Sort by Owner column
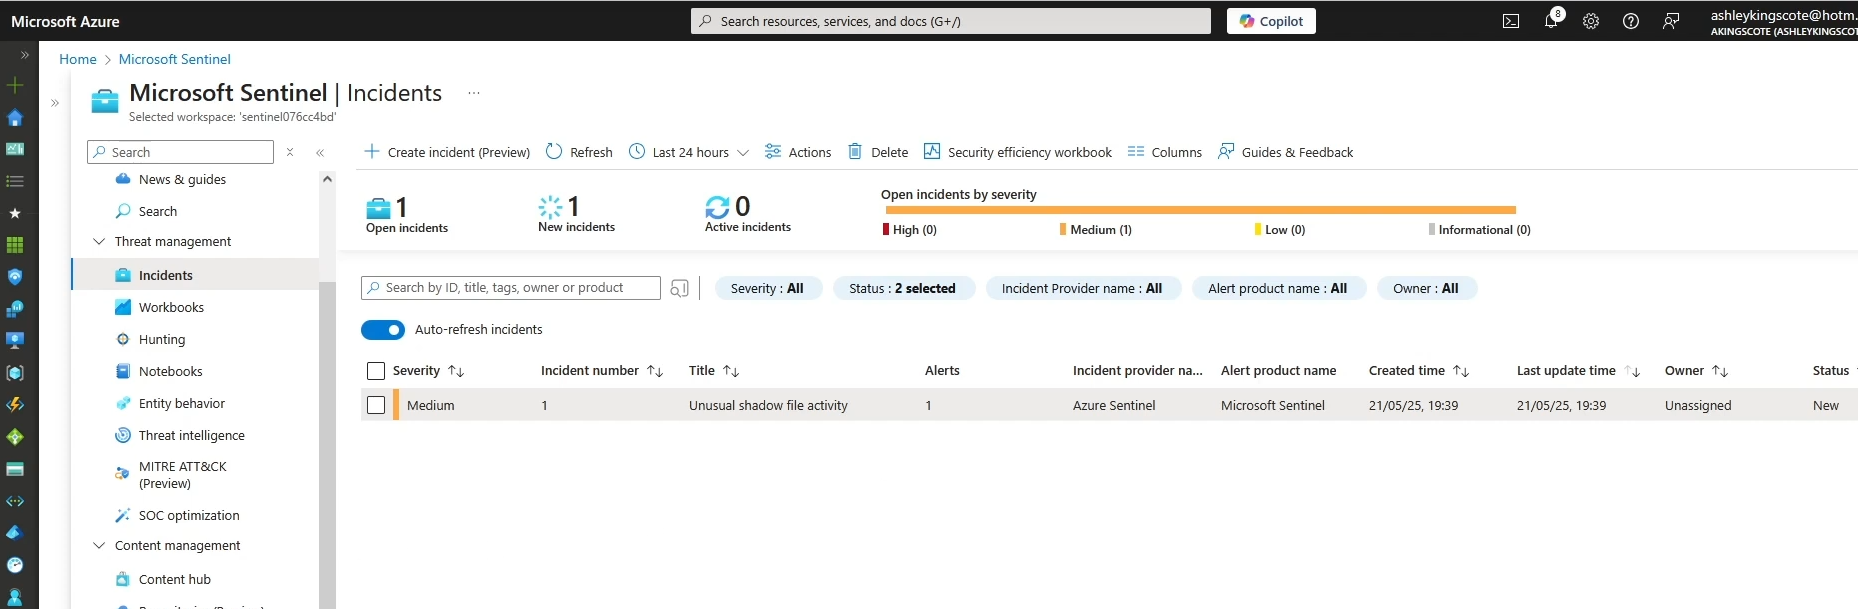This screenshot has height=609, width=1858. (x=1697, y=371)
